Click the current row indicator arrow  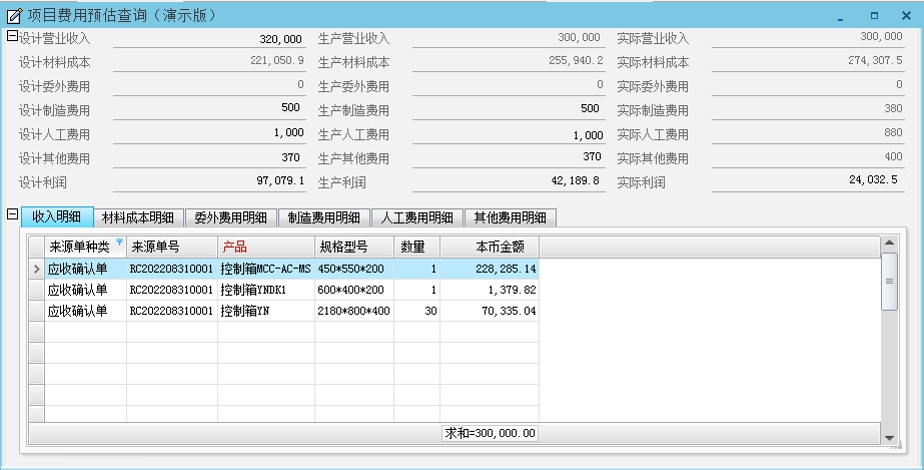click(x=36, y=269)
